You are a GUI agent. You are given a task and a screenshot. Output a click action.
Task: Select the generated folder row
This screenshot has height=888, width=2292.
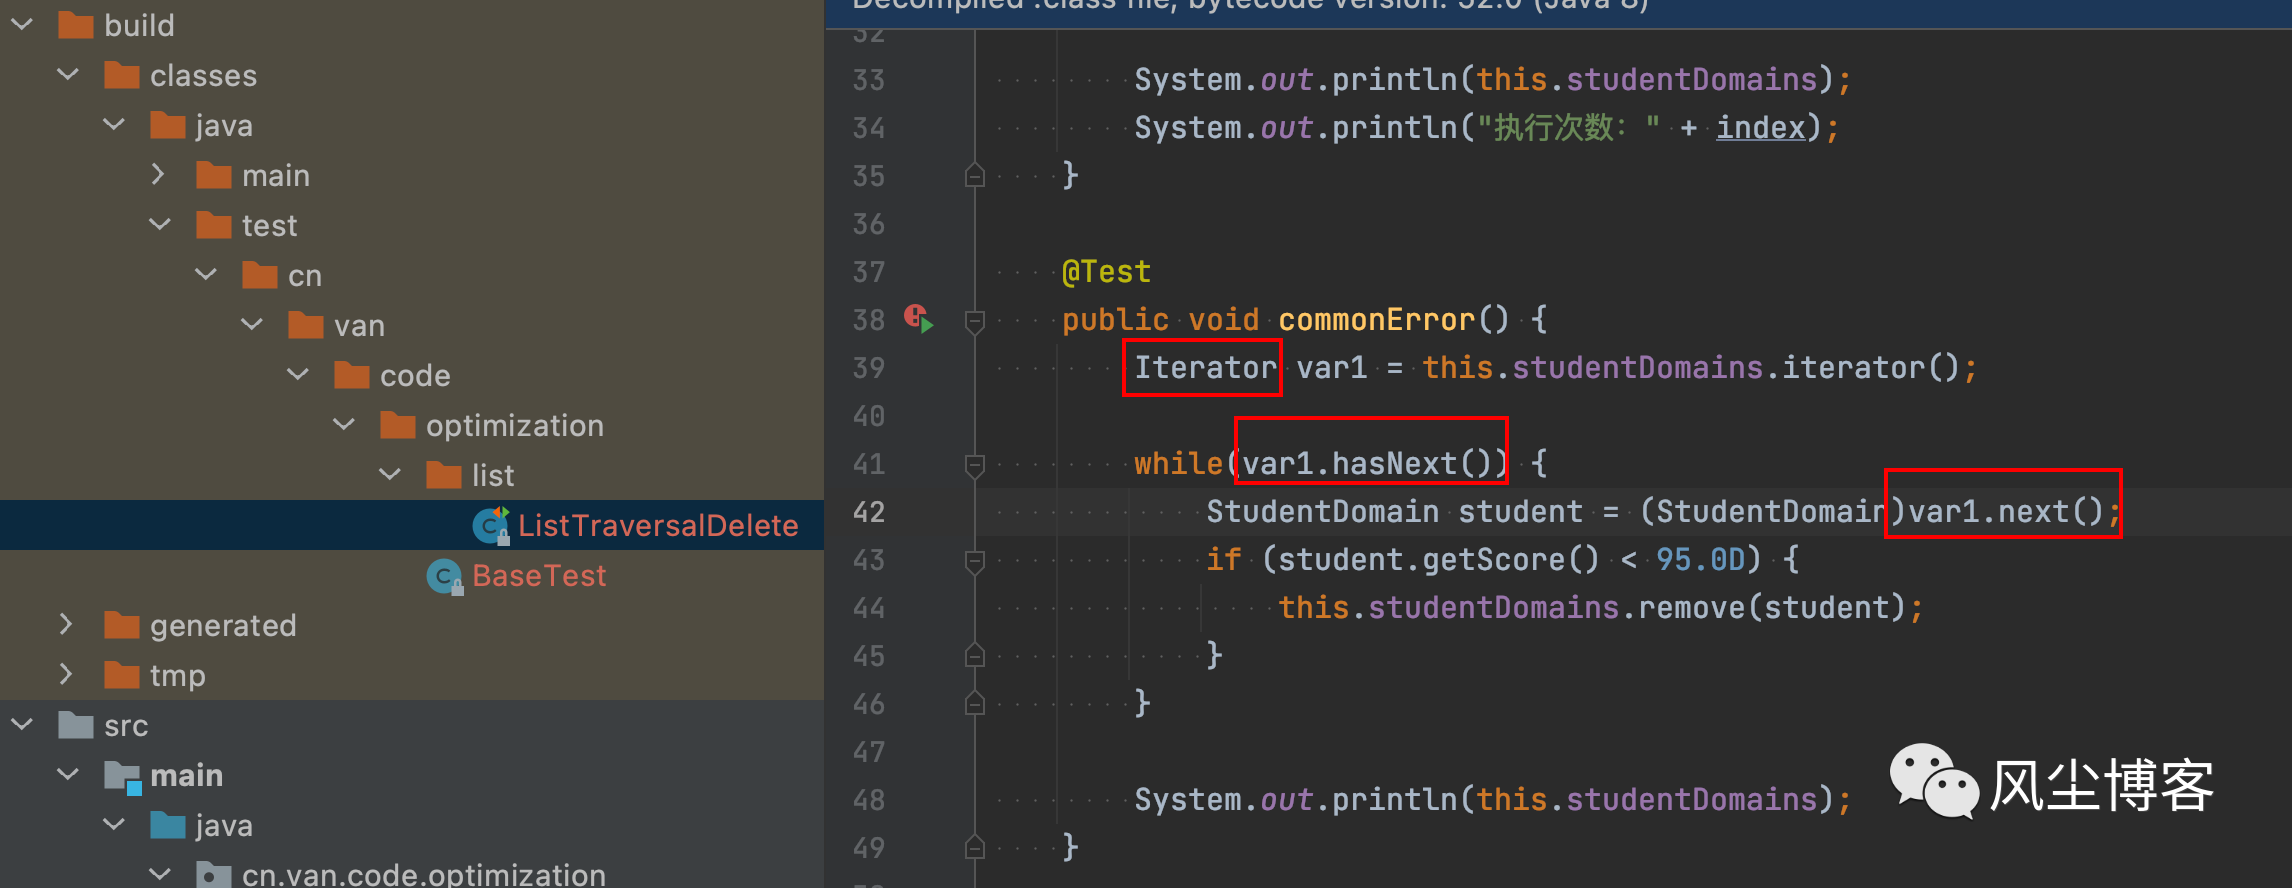pos(412,625)
